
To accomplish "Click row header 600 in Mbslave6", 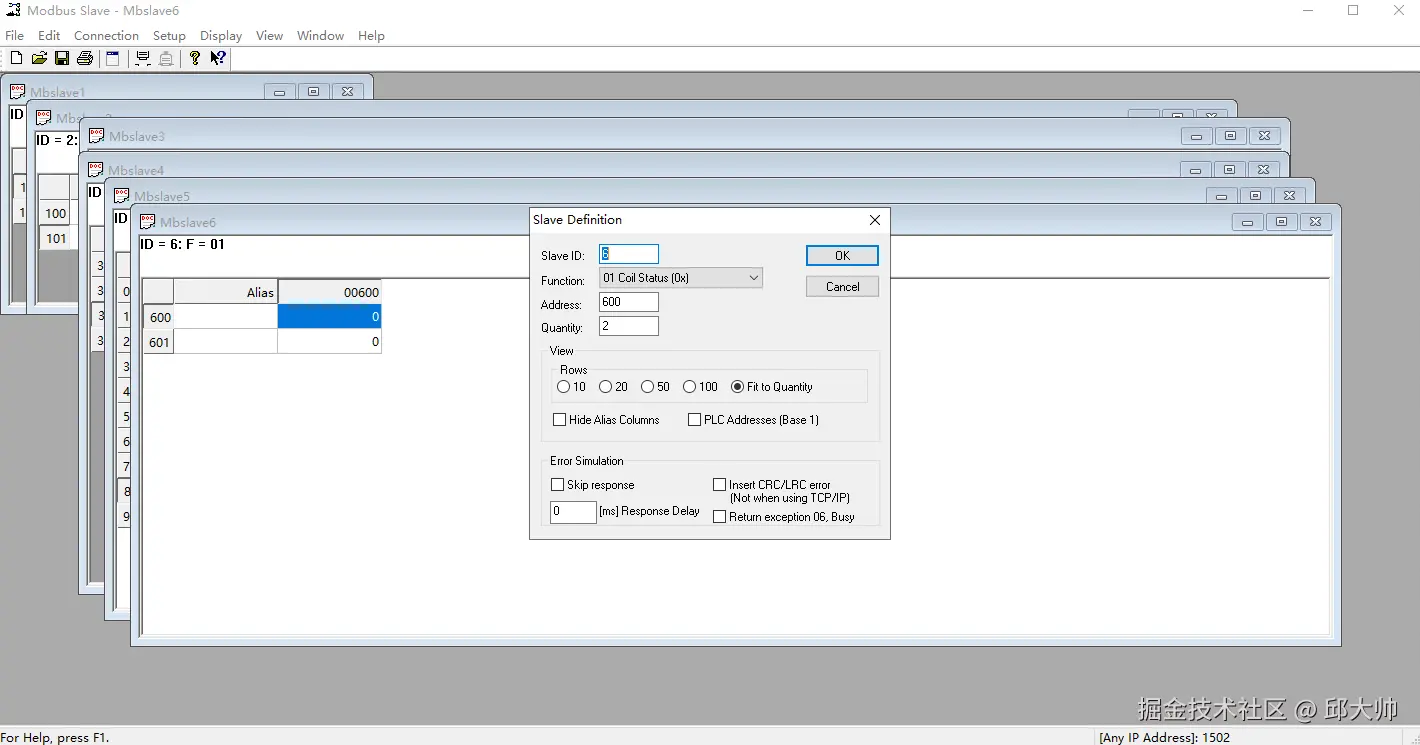I will pyautogui.click(x=158, y=317).
